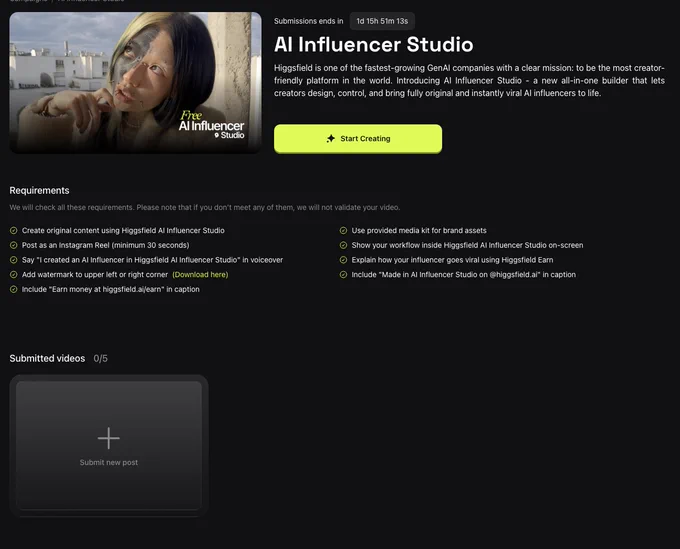Click check icon beside Made in AI Influencer Studio
680x549 pixels.
pyautogui.click(x=343, y=274)
